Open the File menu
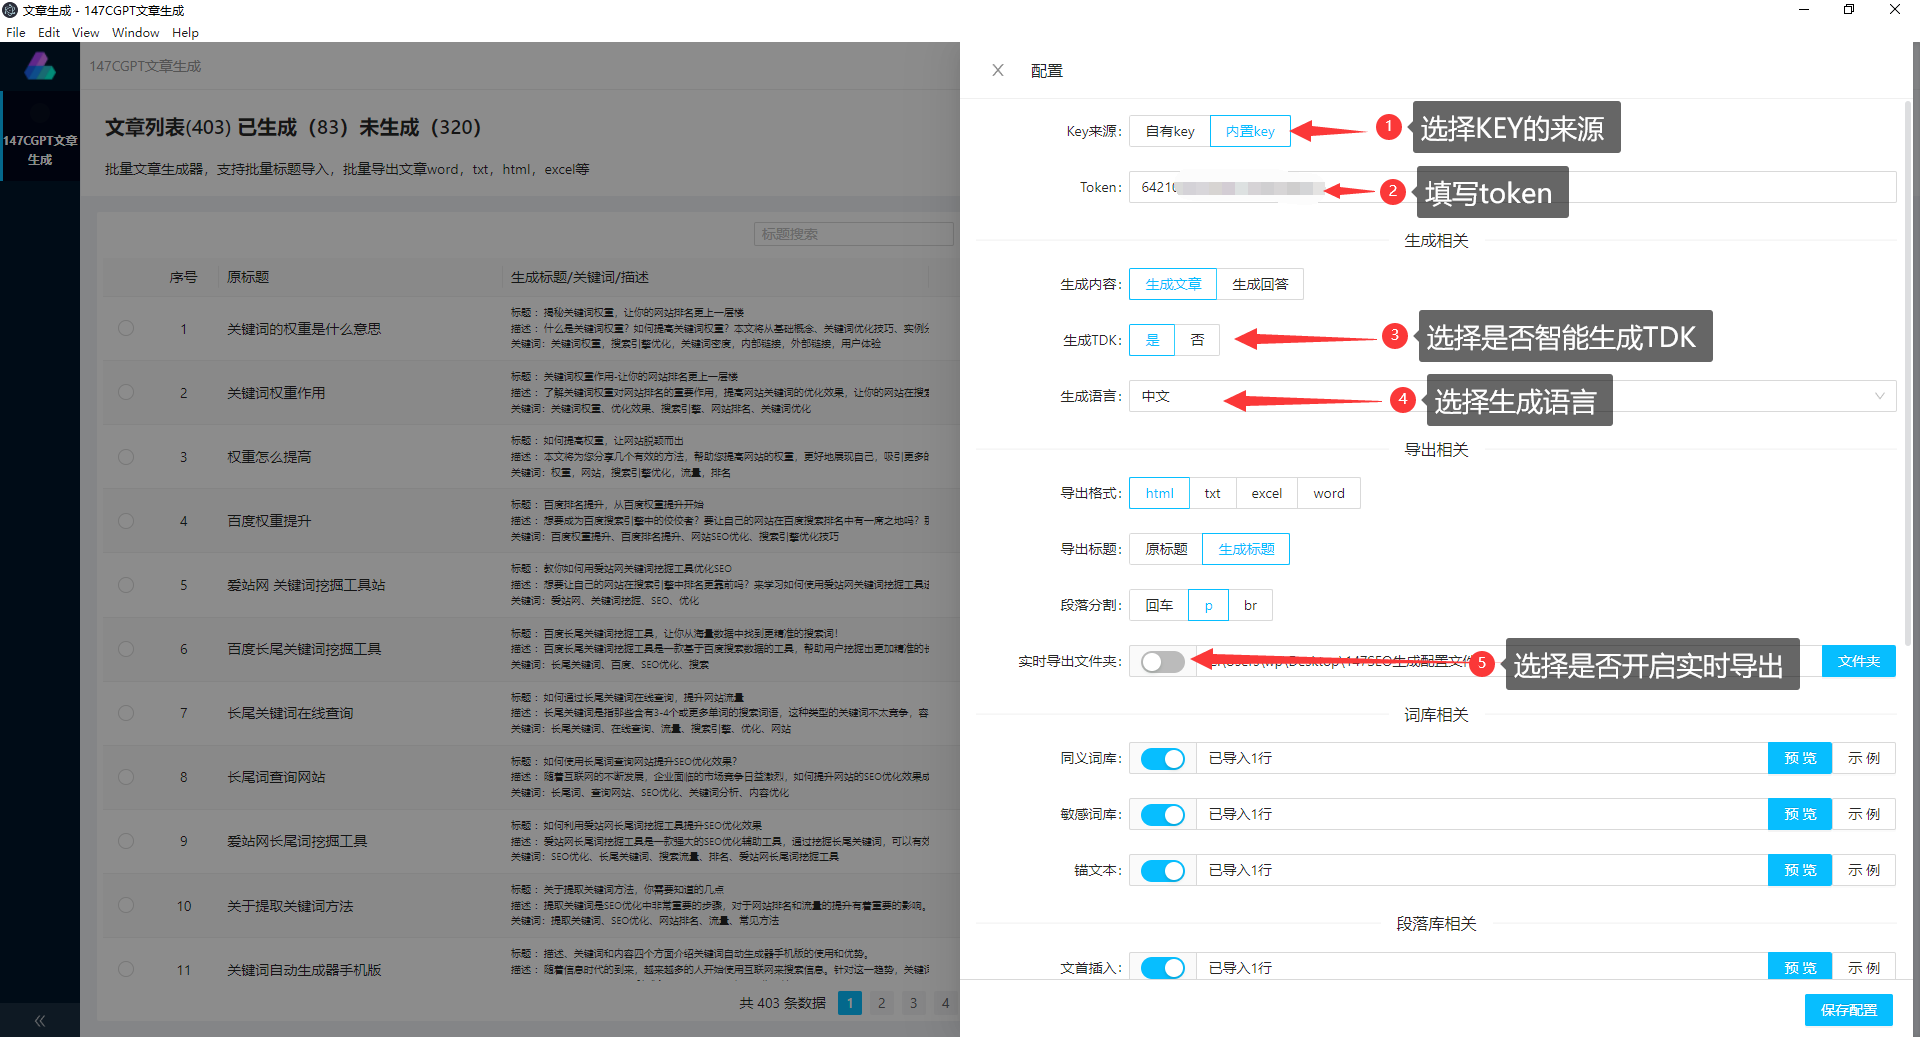Screen dimensions: 1920x1037 point(16,33)
